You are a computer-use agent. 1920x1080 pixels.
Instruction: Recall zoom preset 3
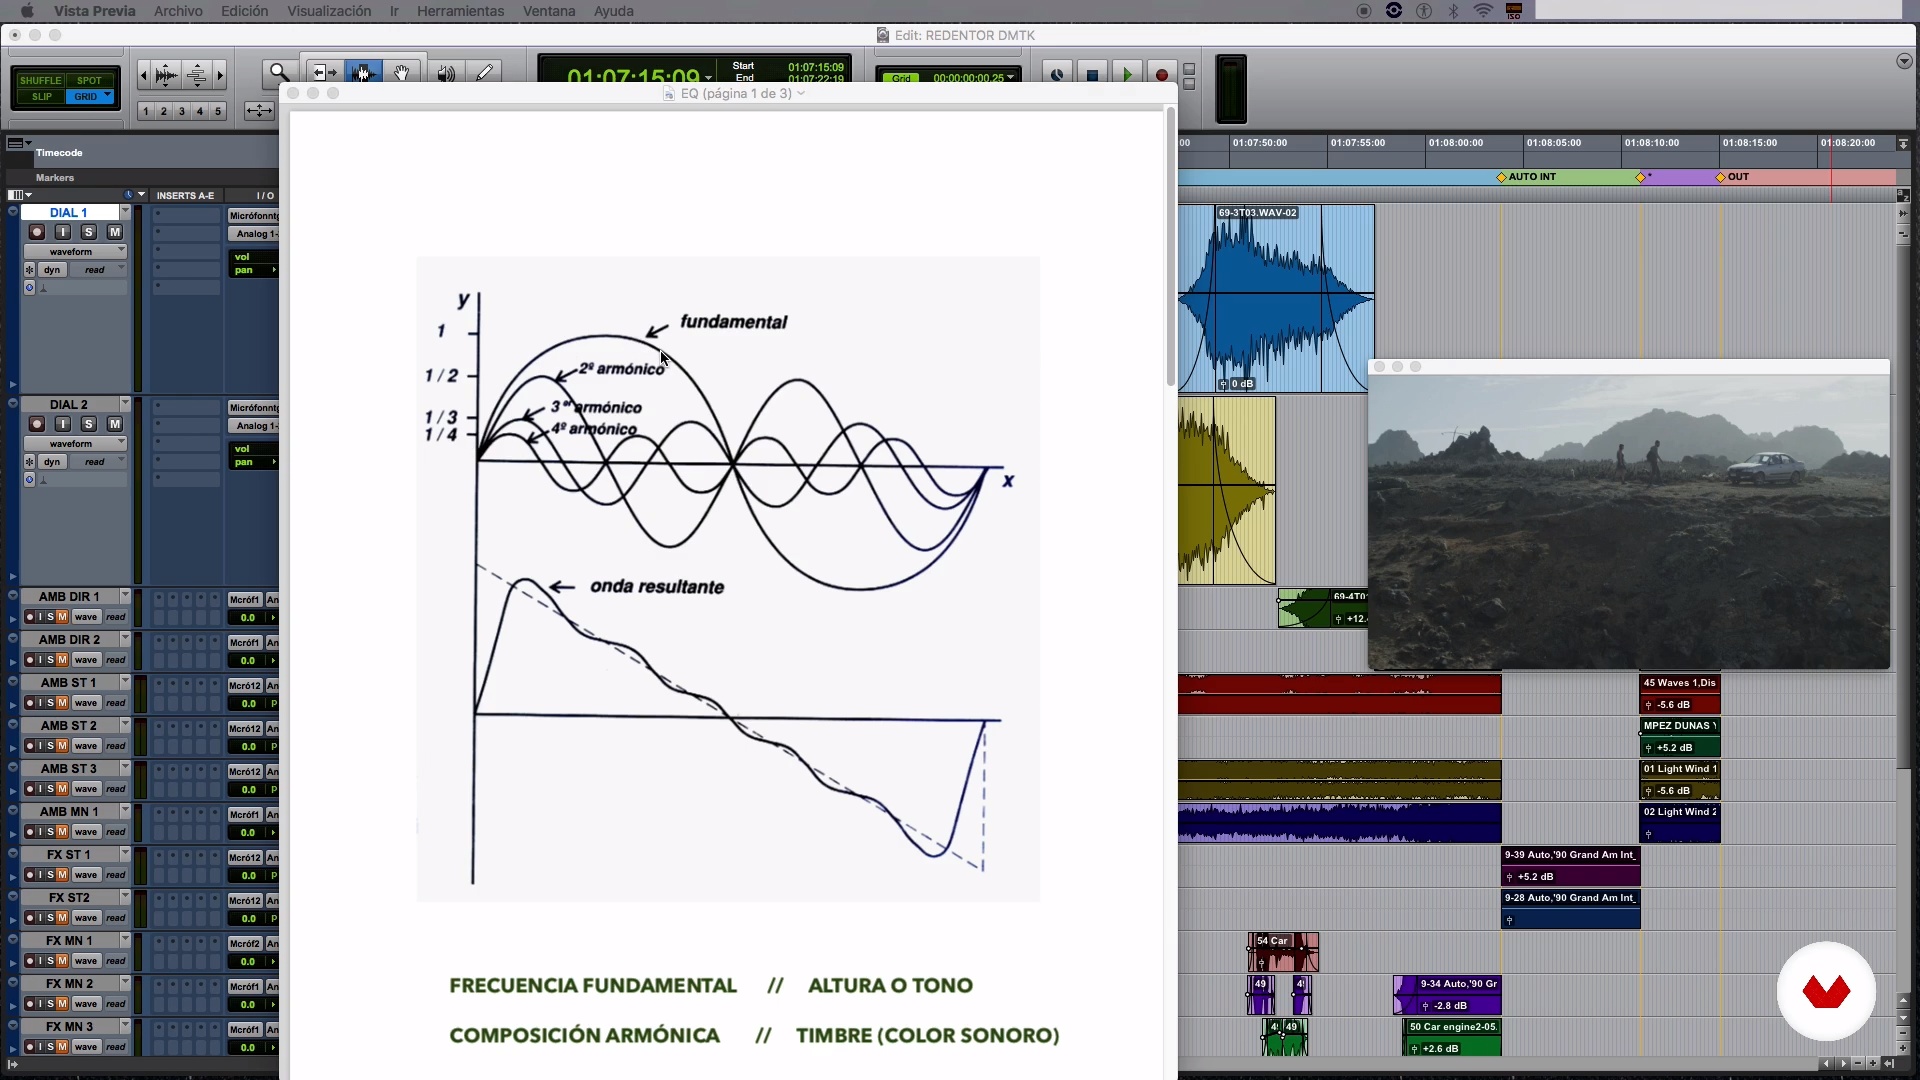coord(182,111)
